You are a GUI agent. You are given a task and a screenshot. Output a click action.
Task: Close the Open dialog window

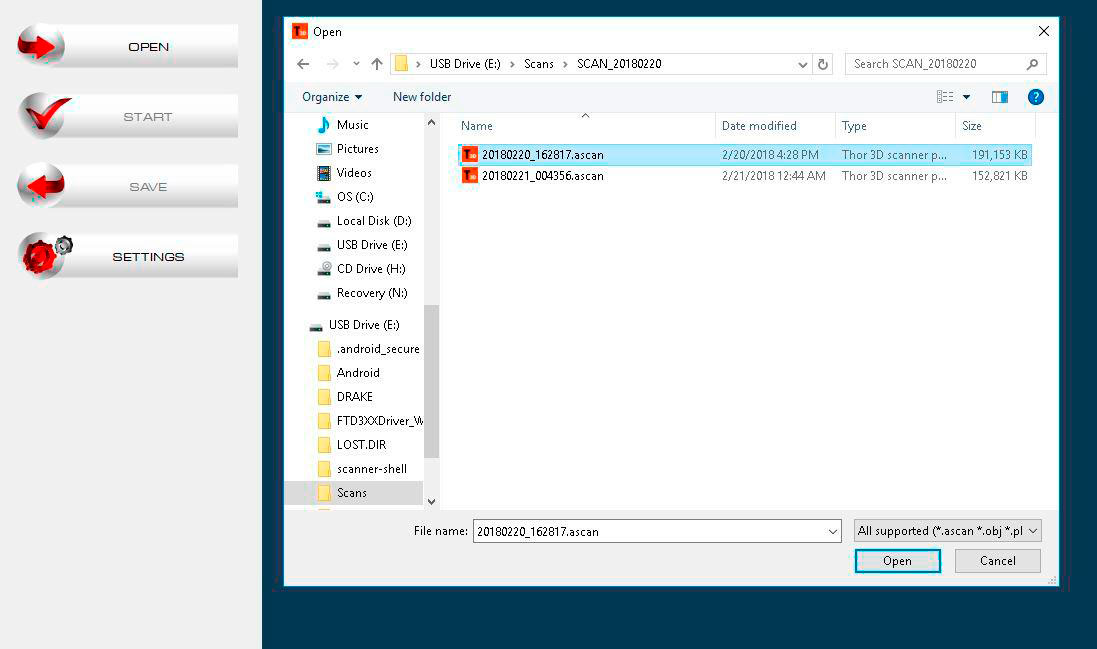pos(1043,31)
